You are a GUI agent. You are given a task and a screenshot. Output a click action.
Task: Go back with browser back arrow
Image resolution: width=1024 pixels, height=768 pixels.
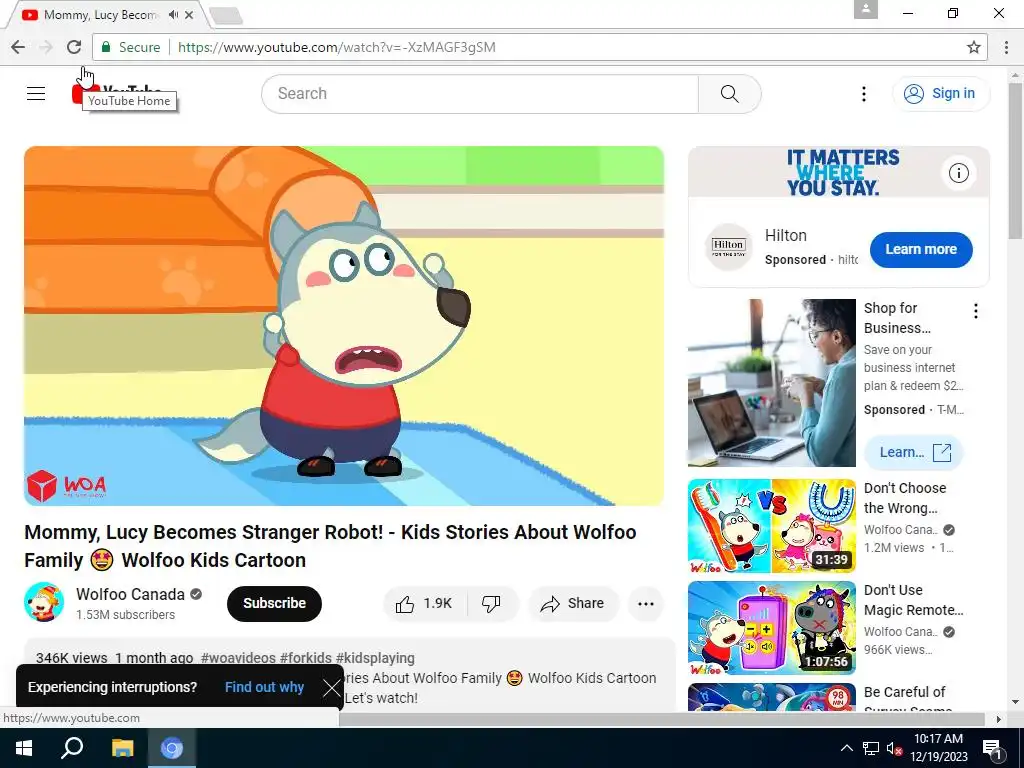(x=18, y=47)
